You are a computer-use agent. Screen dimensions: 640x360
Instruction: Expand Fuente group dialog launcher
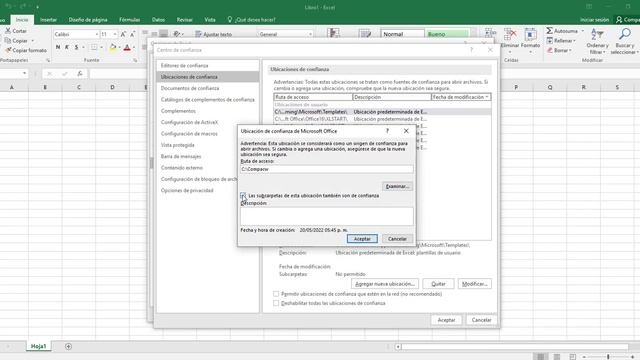click(x=135, y=60)
